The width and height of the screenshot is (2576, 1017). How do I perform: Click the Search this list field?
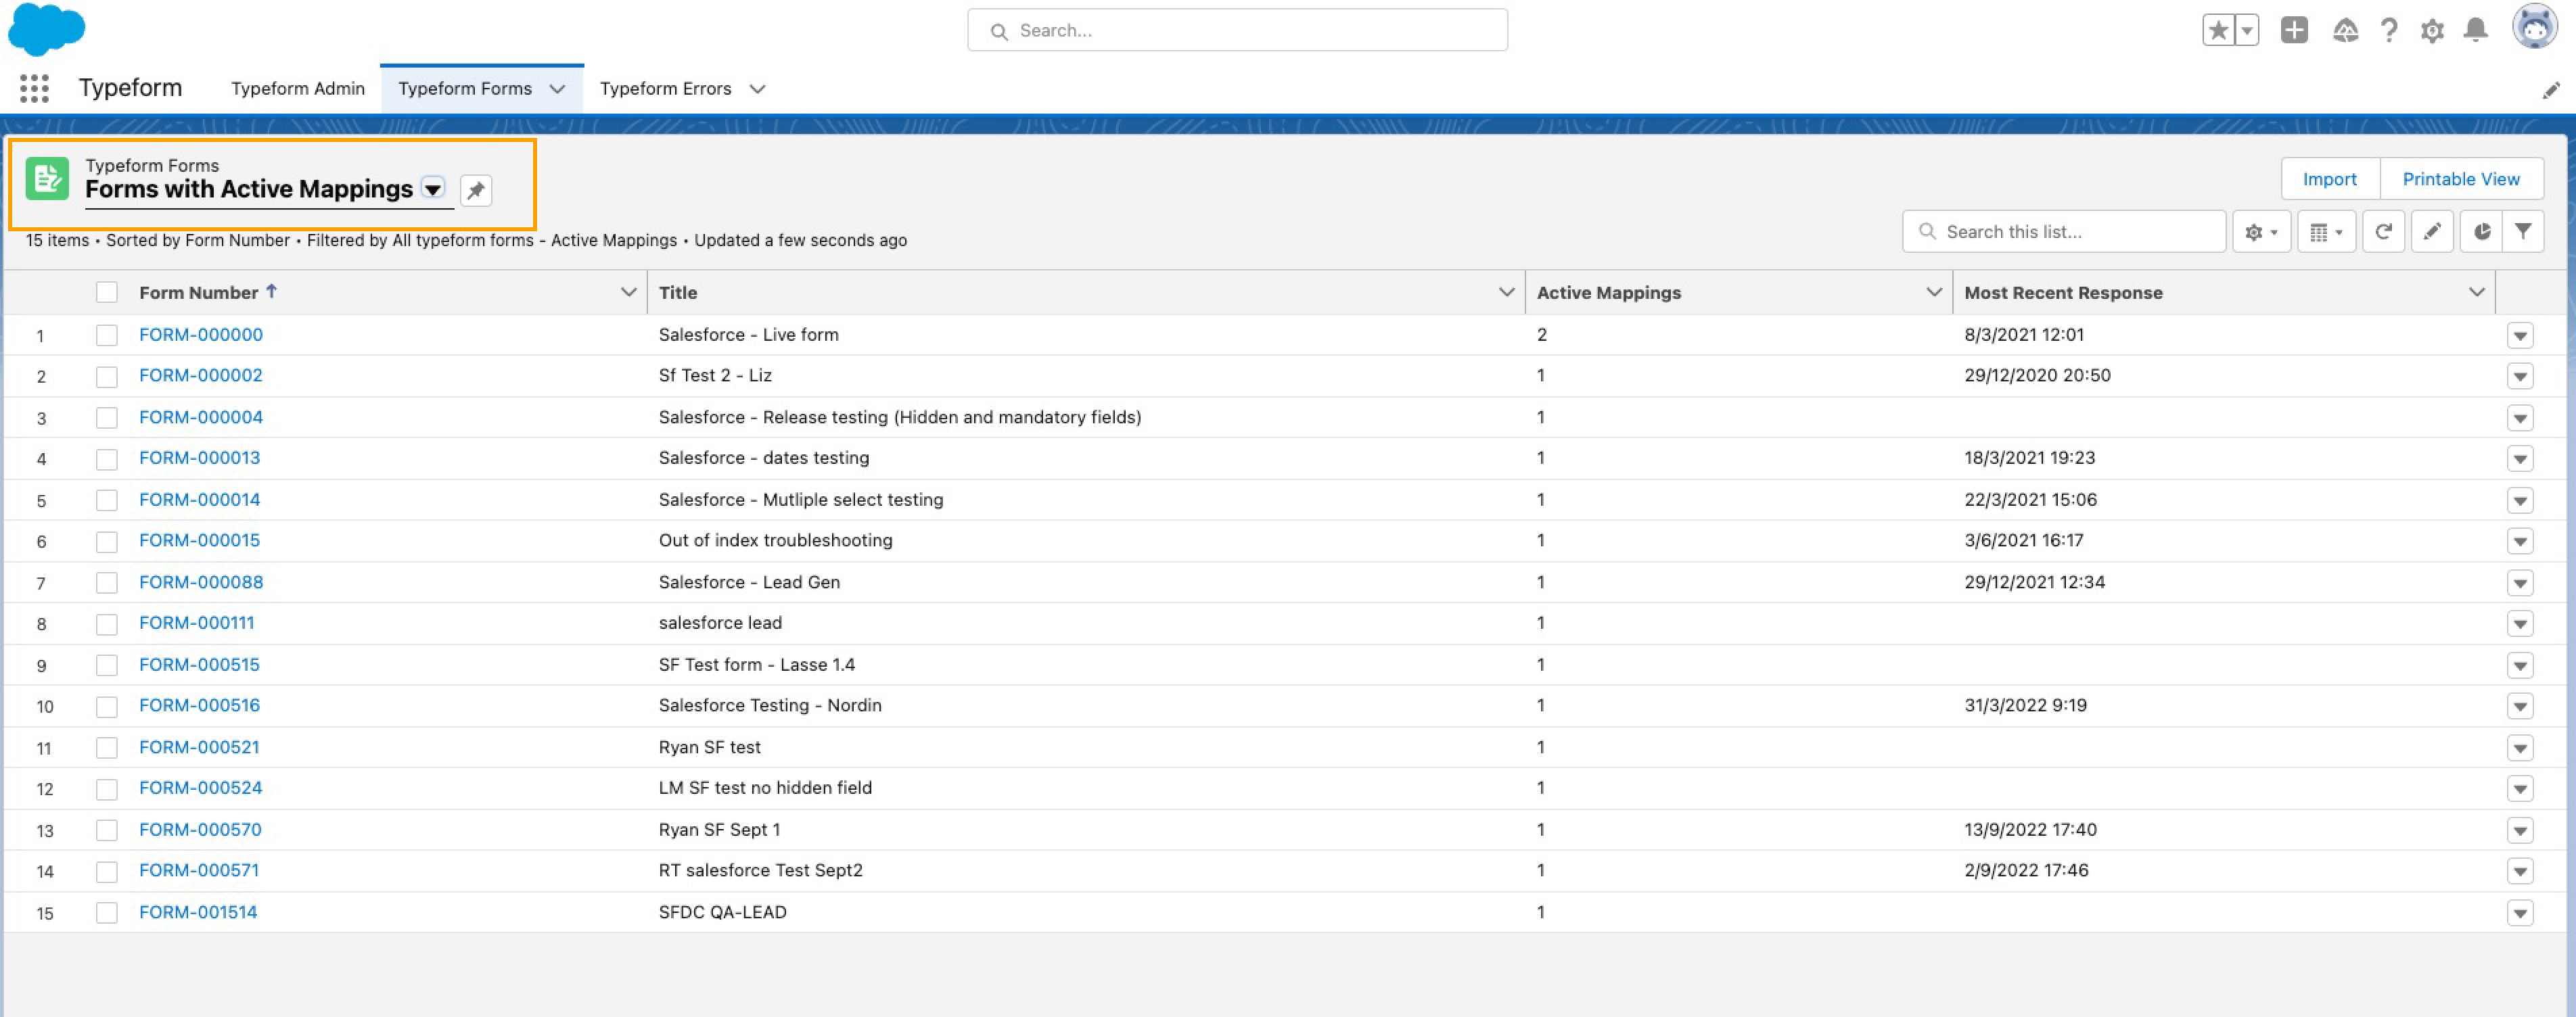click(2064, 232)
